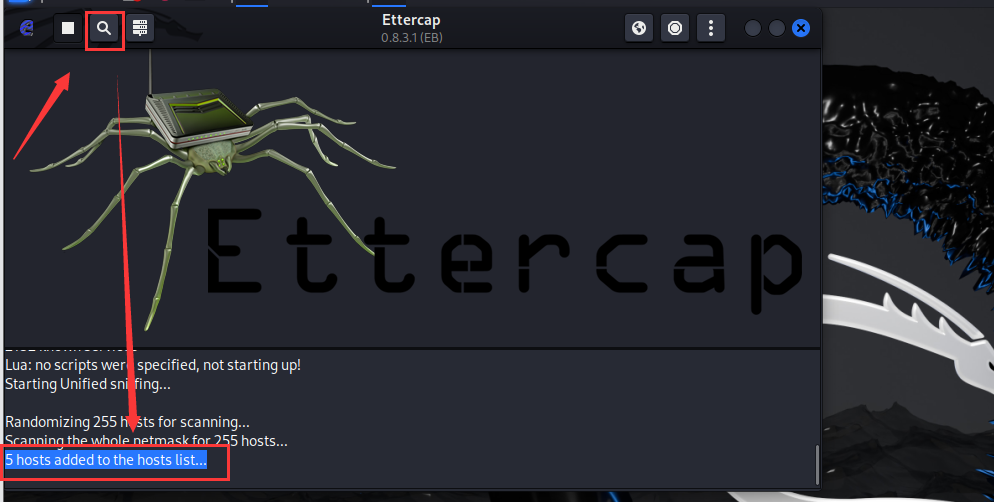Minimize the Ettercap window

752,28
